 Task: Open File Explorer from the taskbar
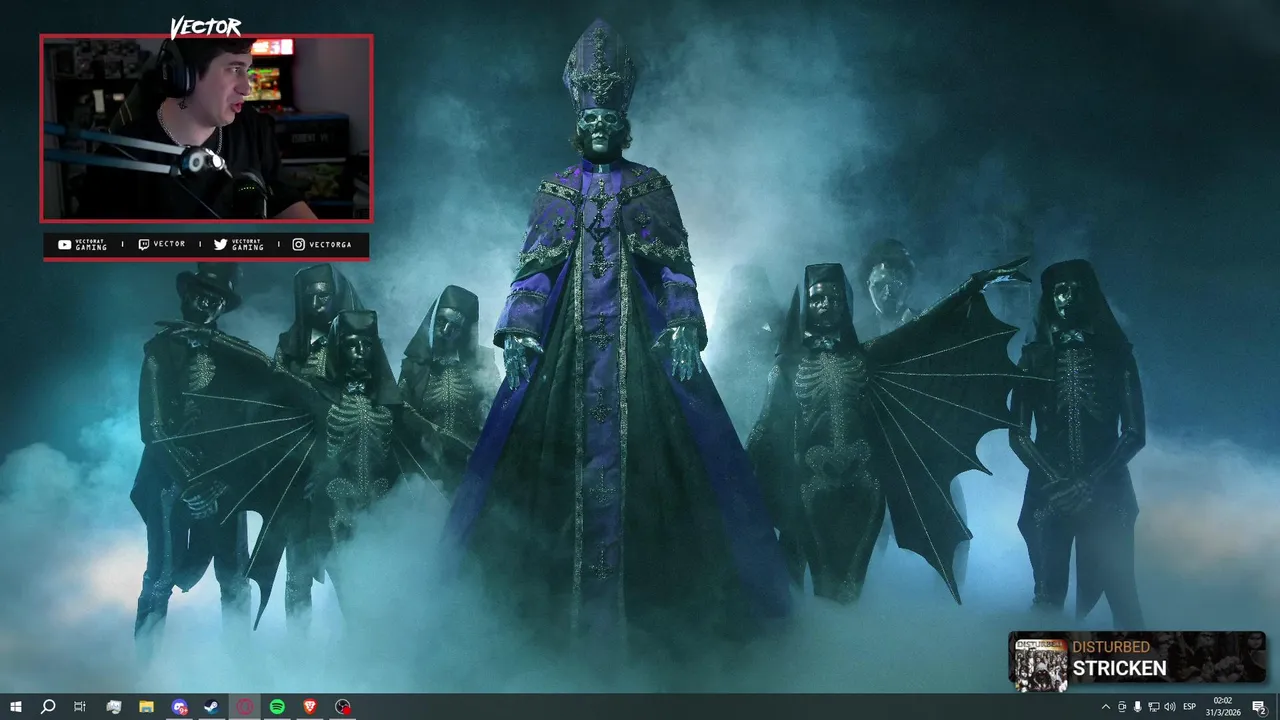point(146,707)
